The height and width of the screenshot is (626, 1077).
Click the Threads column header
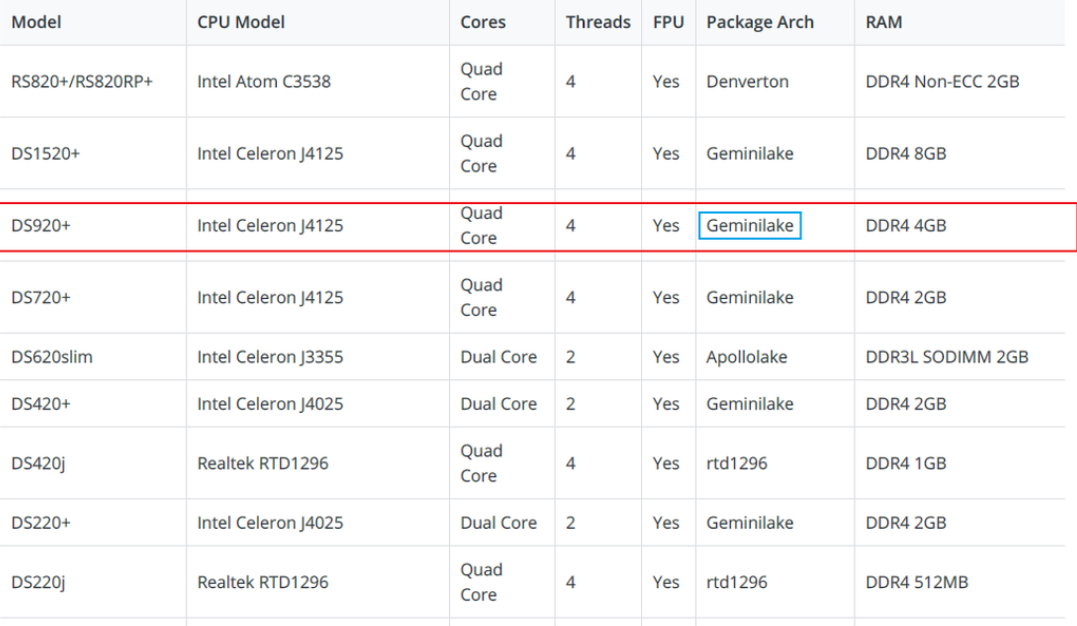coord(597,22)
